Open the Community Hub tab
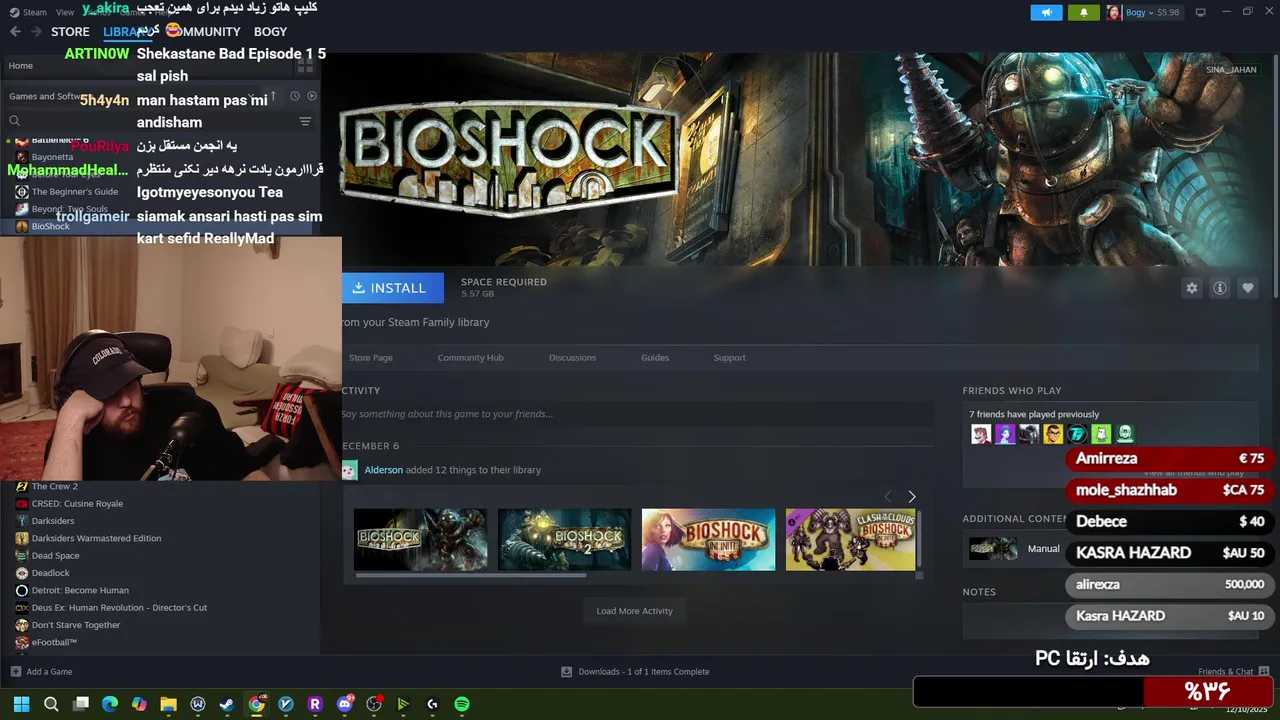1280x720 pixels. click(x=470, y=358)
